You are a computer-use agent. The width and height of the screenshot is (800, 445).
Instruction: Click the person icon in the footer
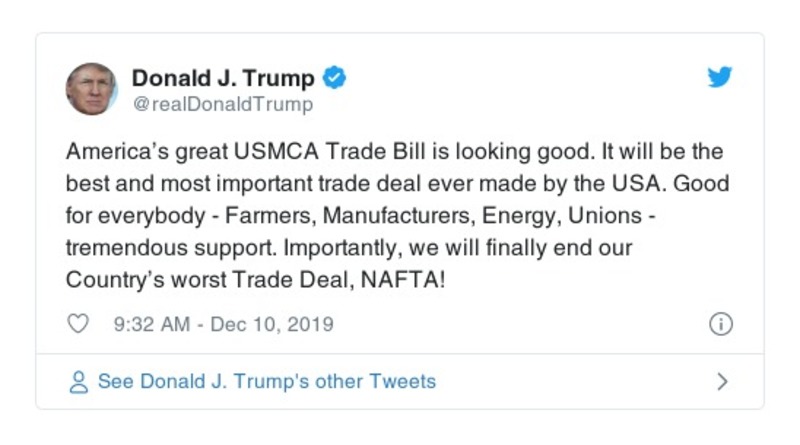point(78,382)
